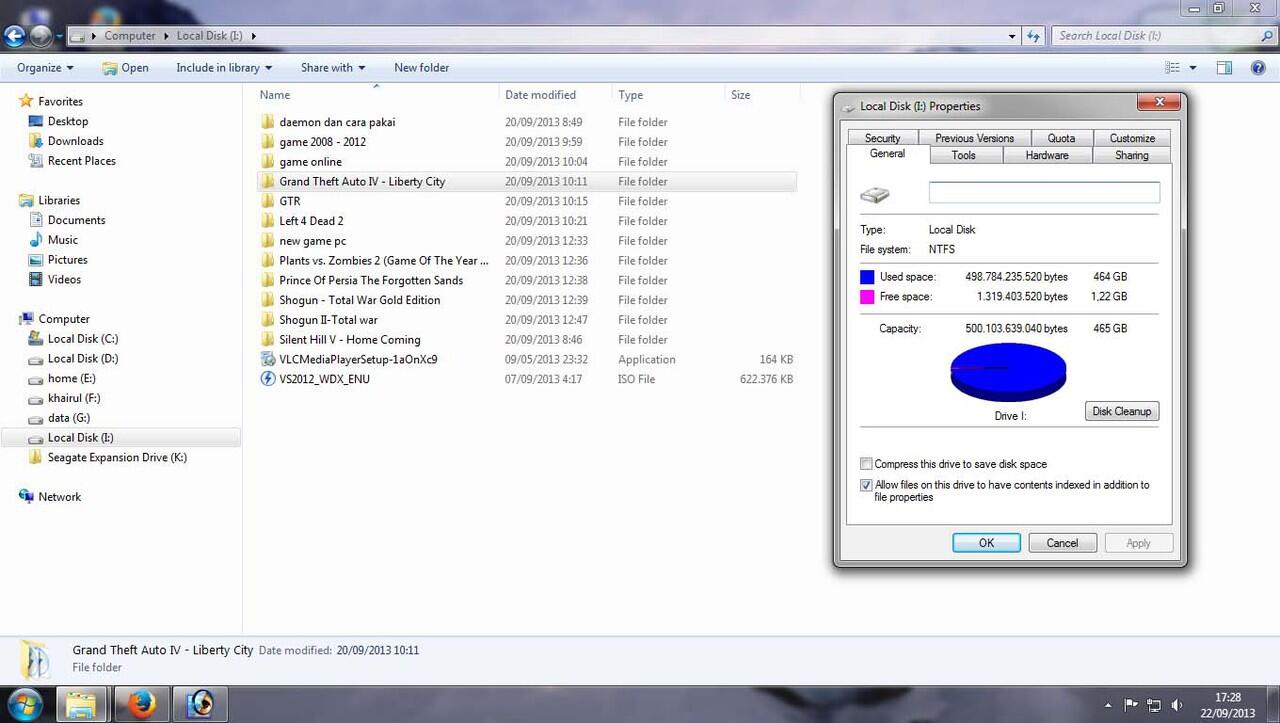The image size is (1280, 723).
Task: Select the Downloads icon in Favorites
Action: pos(36,141)
